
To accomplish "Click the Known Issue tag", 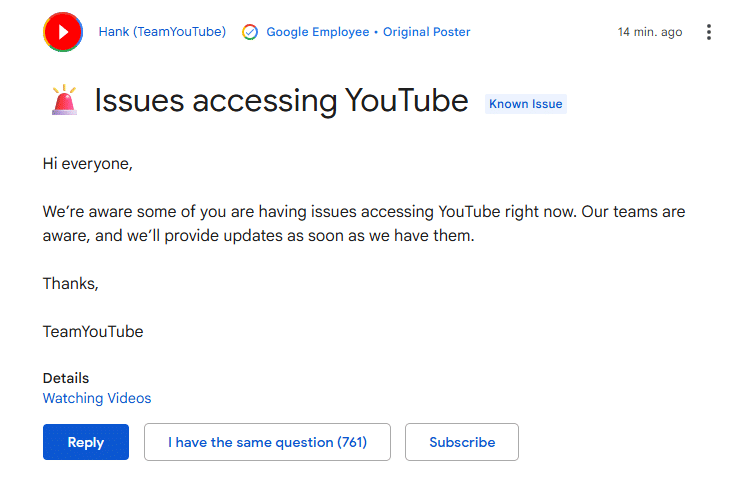I will click(x=525, y=104).
